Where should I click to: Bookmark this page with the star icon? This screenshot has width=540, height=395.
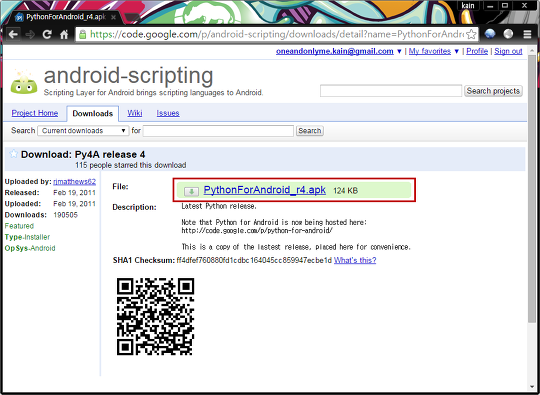tap(471, 34)
